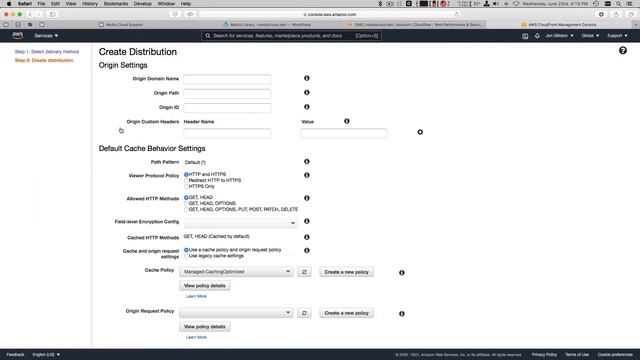The image size is (640, 360).
Task: Open Feedback in footer
Action: click(16, 355)
